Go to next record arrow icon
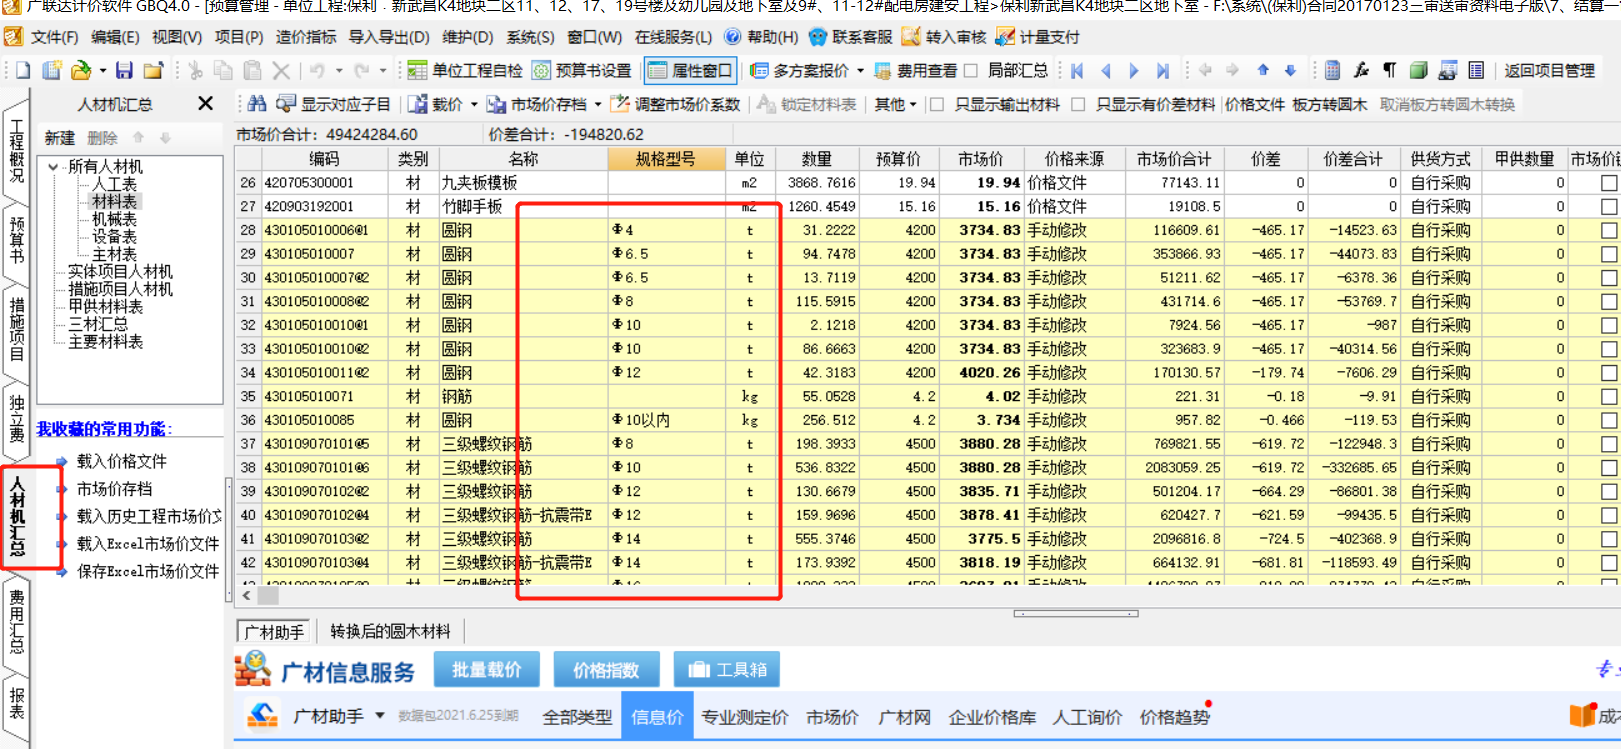The height and width of the screenshot is (749, 1621). (x=1134, y=70)
